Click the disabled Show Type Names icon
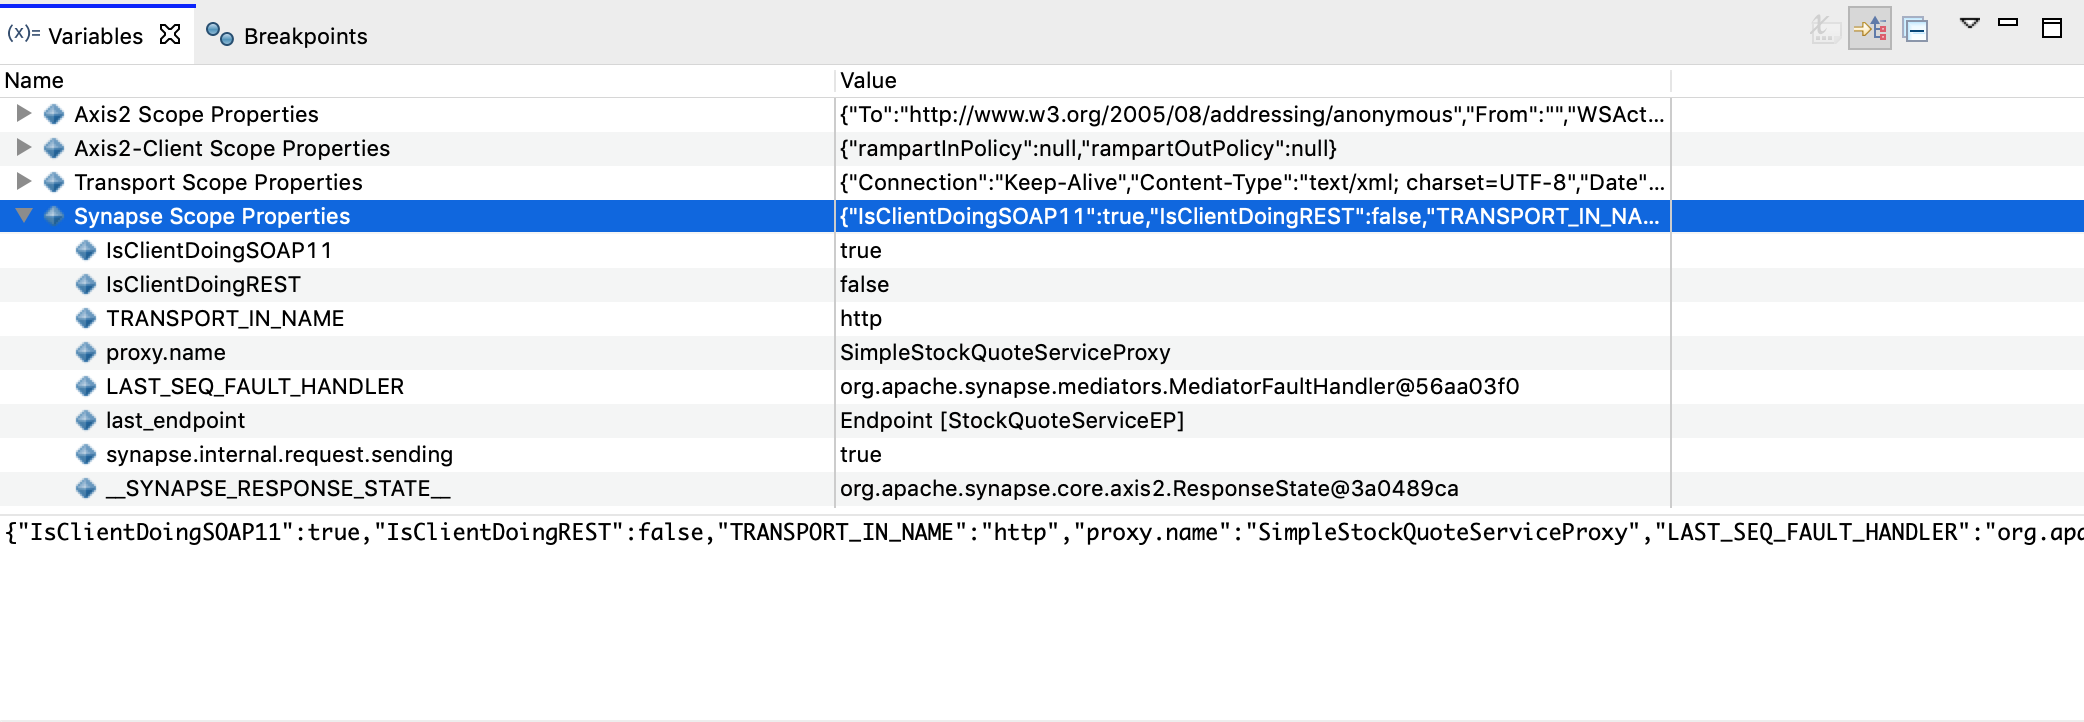2084x722 pixels. click(x=1824, y=29)
